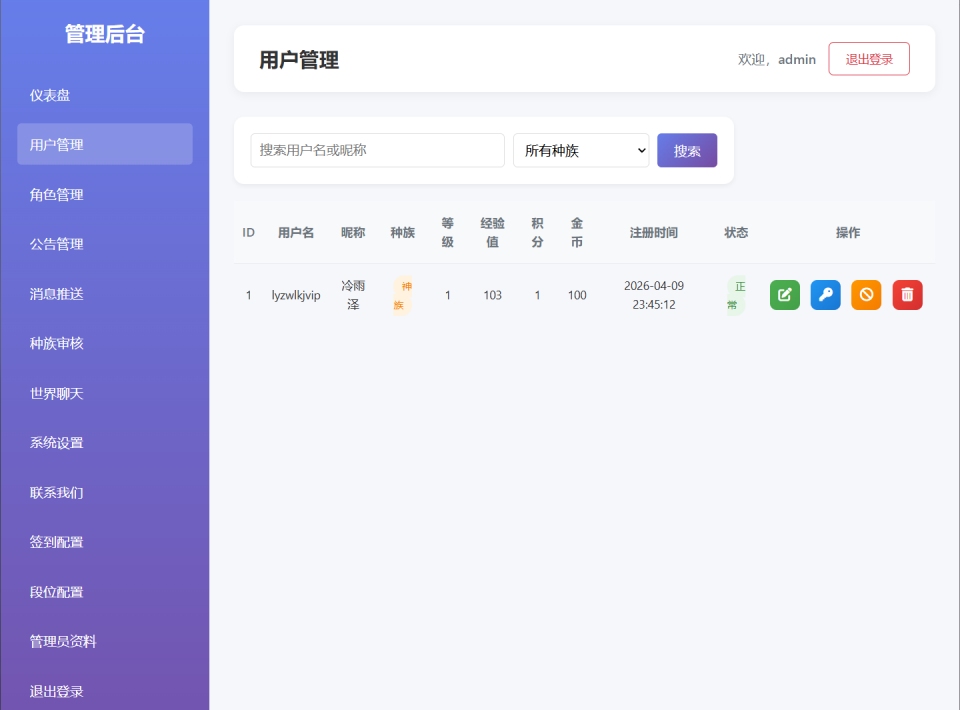Click the red trash delete icon

click(907, 295)
